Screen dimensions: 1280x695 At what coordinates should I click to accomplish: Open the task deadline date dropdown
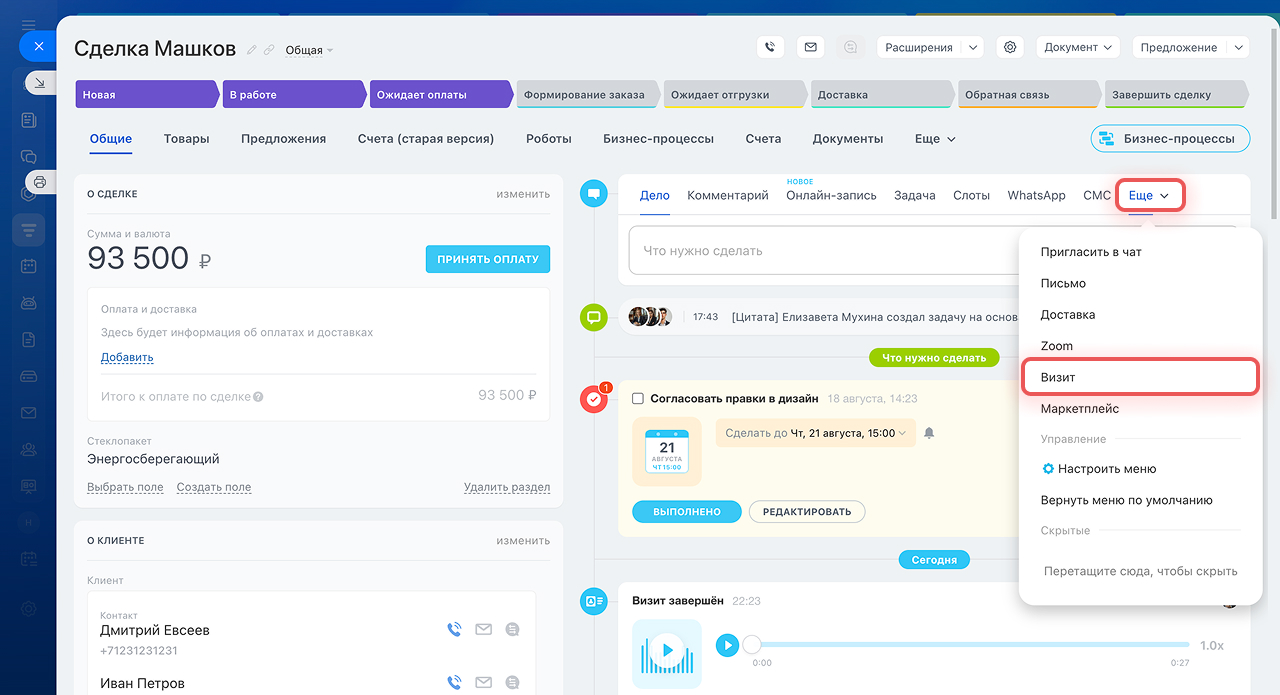coord(815,433)
